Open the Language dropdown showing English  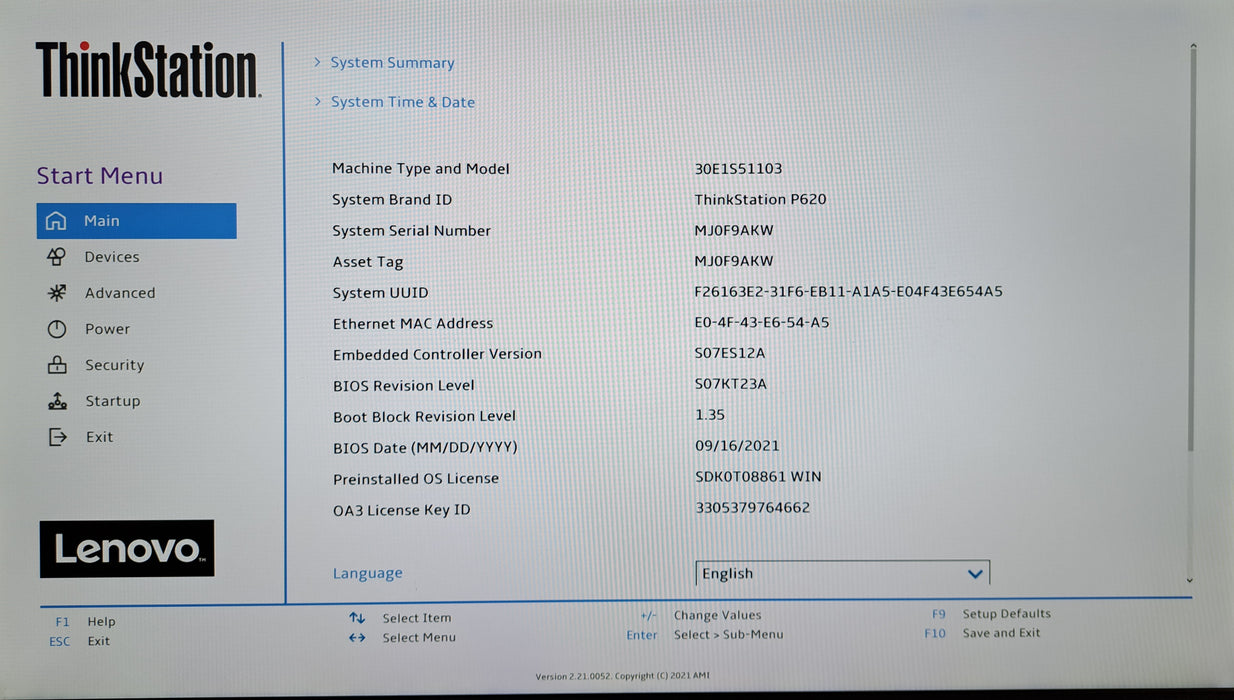click(x=842, y=573)
